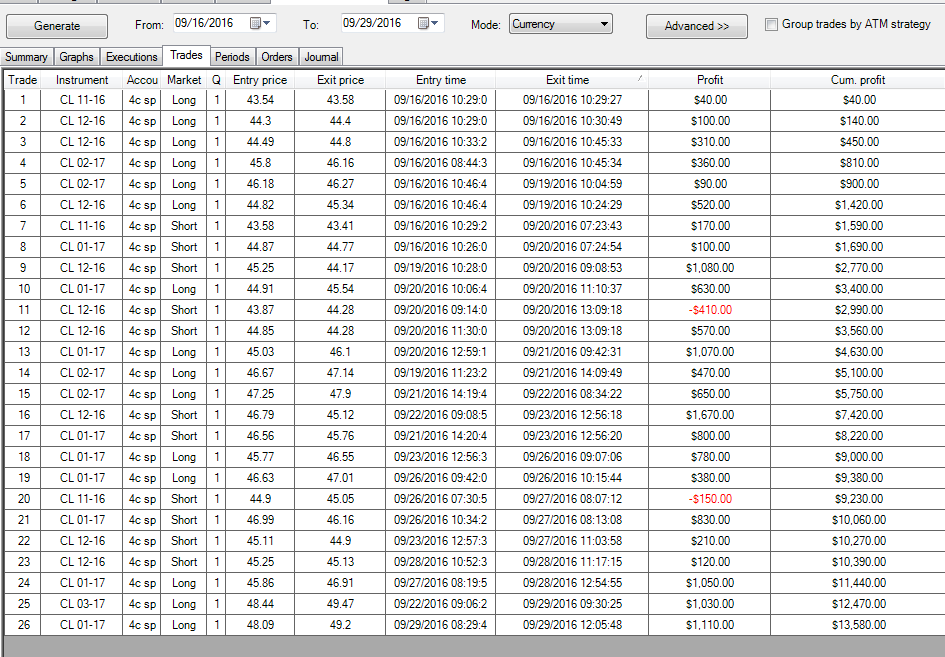
Task: Select the -$150.00 loss cell
Action: point(709,498)
